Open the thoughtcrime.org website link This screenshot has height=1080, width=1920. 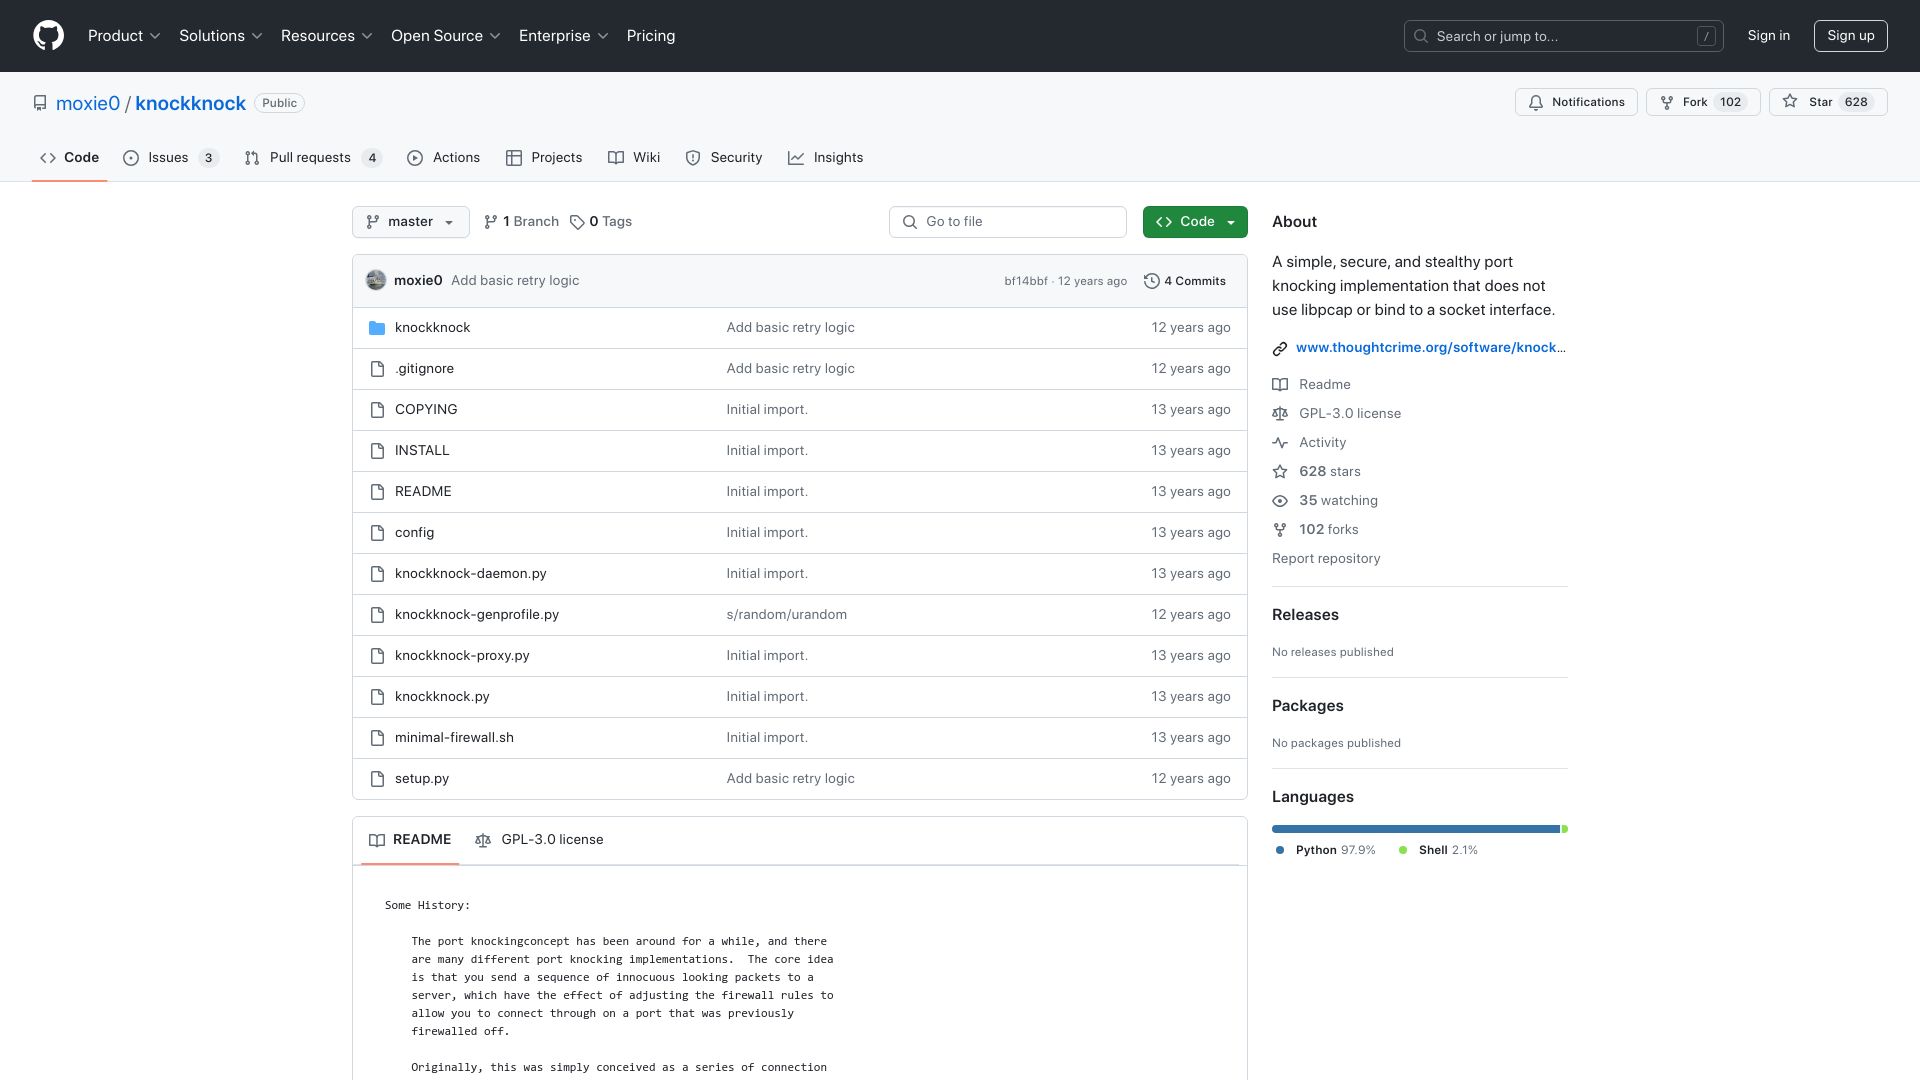coord(1431,348)
